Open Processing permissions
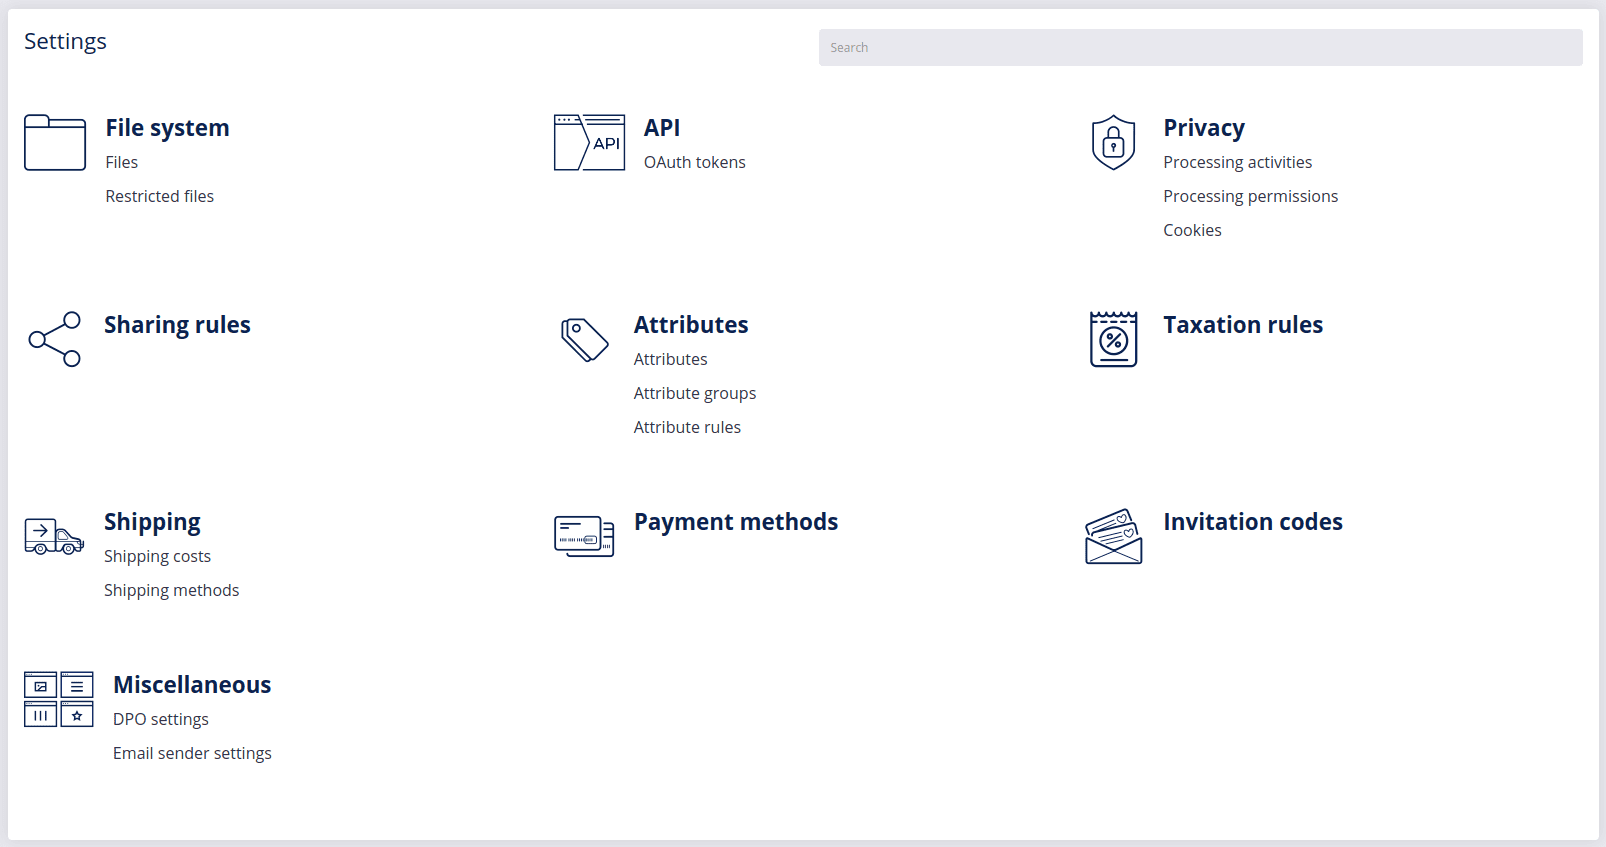This screenshot has width=1606, height=847. (x=1251, y=196)
